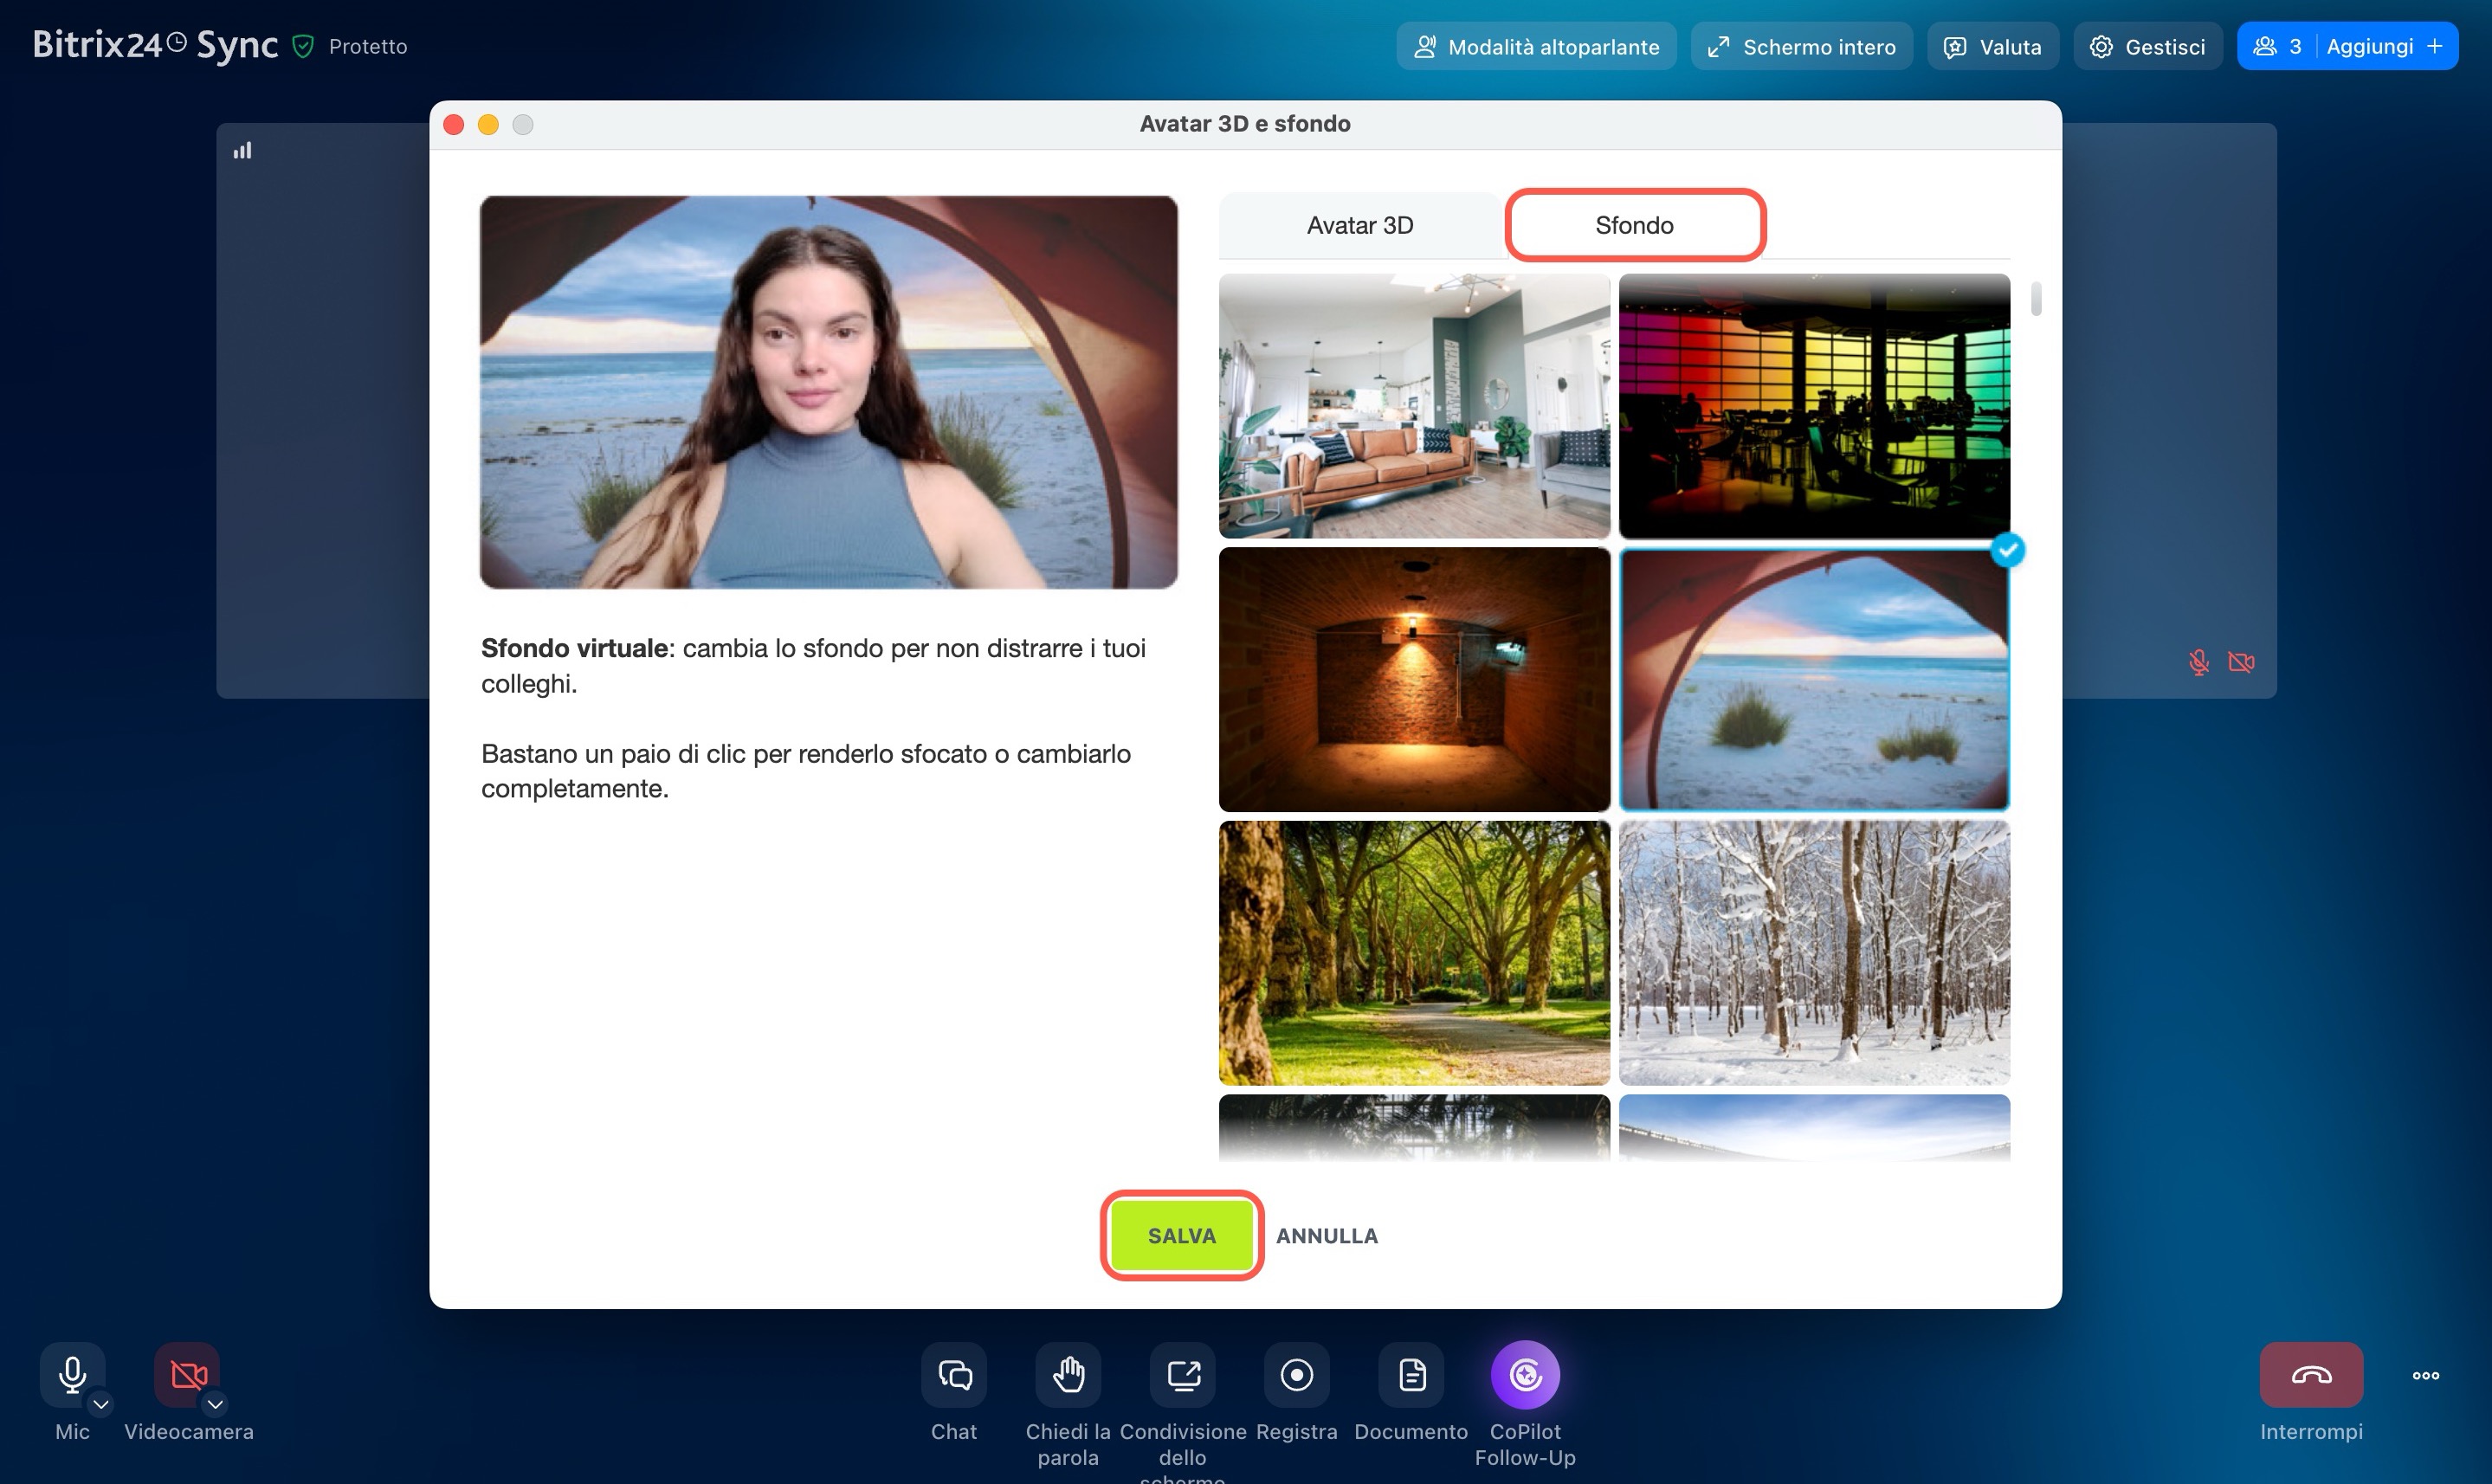The height and width of the screenshot is (1484, 2492).
Task: Open the Documento icon
Action: point(1411,1375)
